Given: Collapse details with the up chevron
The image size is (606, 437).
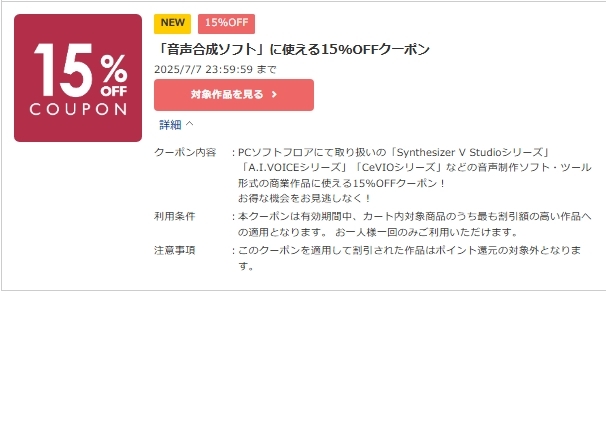Looking at the screenshot, I should 189,124.
